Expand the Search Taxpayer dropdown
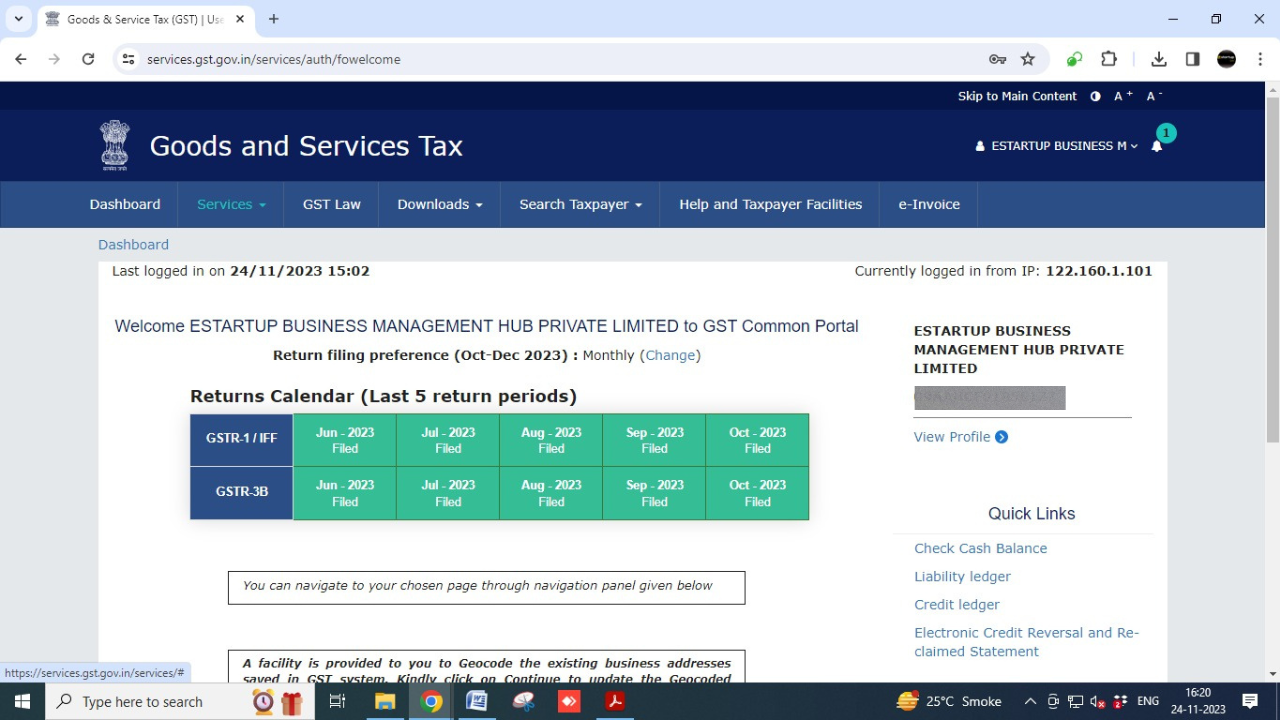Screen dimensions: 1280x720 click(x=580, y=204)
